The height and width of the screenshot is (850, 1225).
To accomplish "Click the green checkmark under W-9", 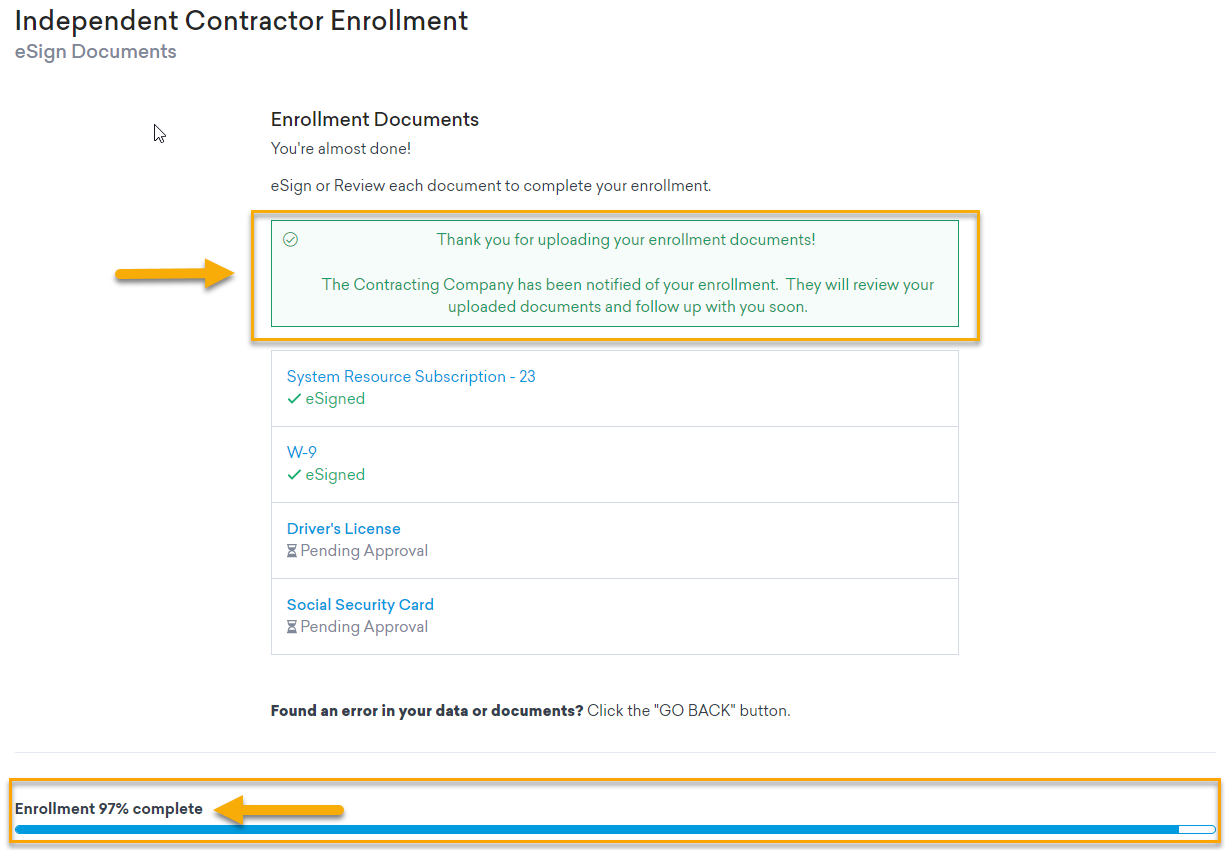I will pos(294,475).
